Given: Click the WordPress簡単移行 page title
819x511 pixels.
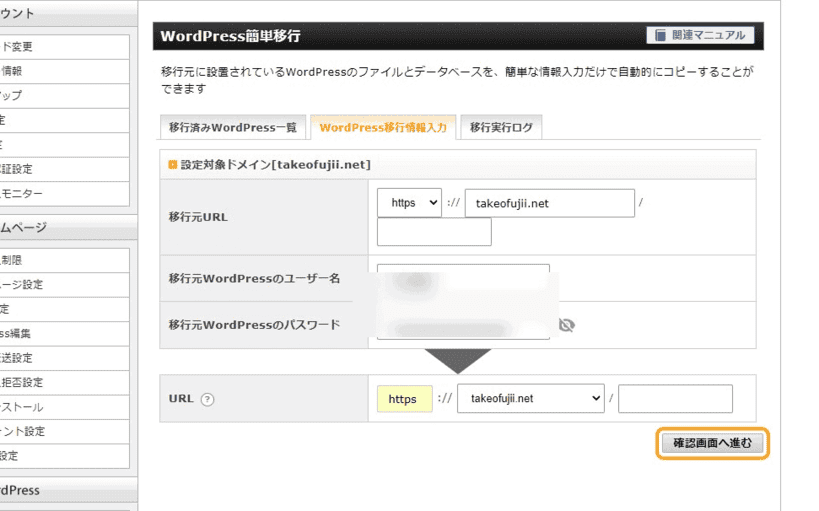Looking at the screenshot, I should 230,36.
